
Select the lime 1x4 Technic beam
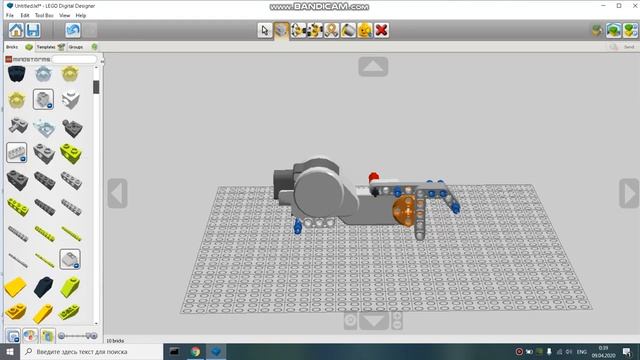coord(17,207)
